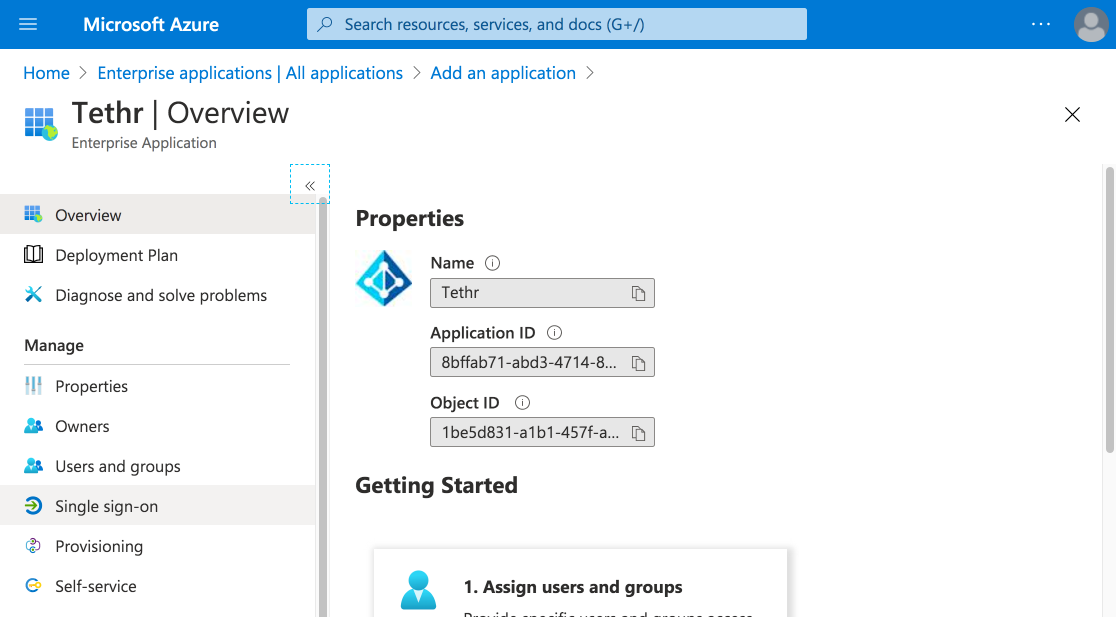Open the Azure portal search bar

coord(556,24)
